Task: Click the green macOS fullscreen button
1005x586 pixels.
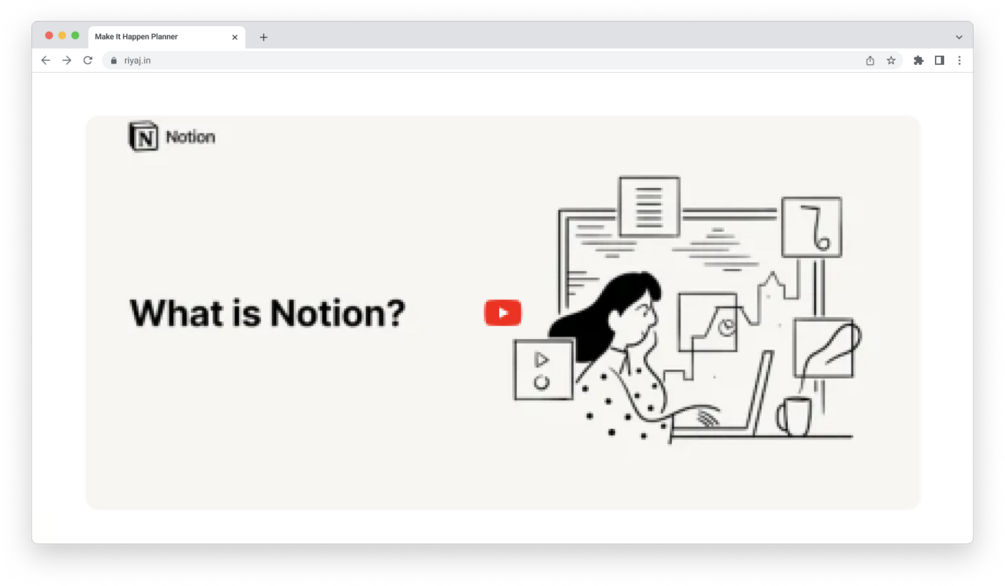Action: click(75, 36)
